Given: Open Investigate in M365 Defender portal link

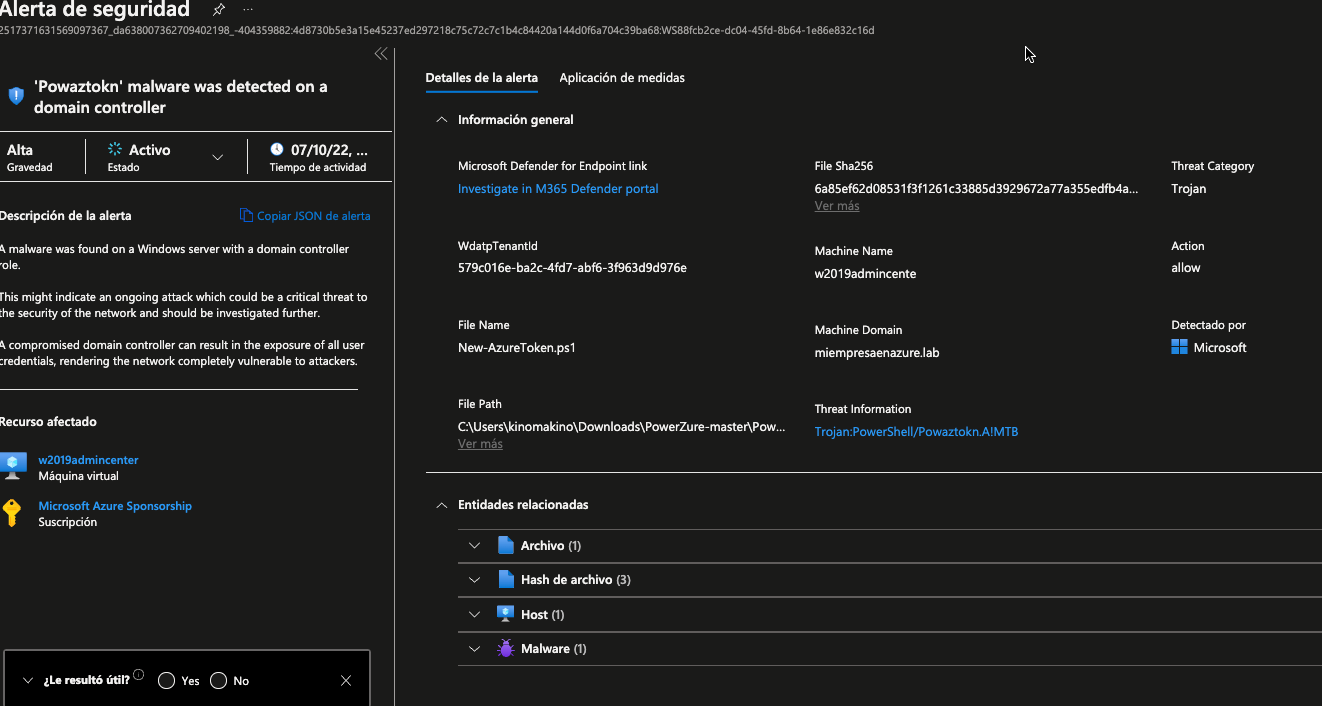Looking at the screenshot, I should (558, 188).
